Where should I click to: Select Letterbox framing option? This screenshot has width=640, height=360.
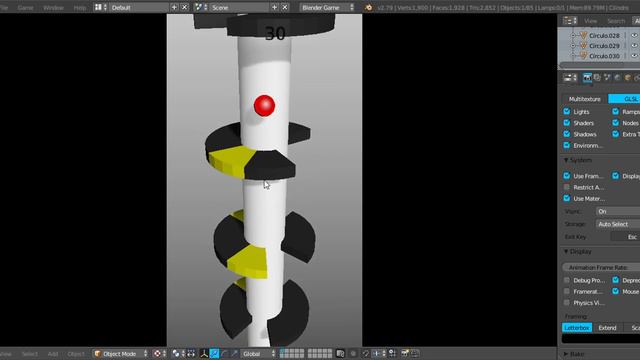pyautogui.click(x=577, y=328)
